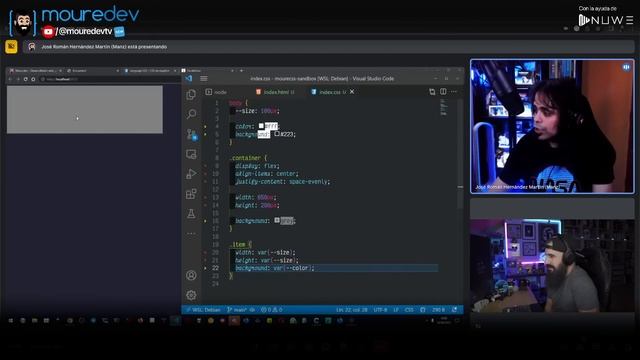Open the Search view in VS Code
The width and height of the screenshot is (640, 360).
pyautogui.click(x=191, y=114)
